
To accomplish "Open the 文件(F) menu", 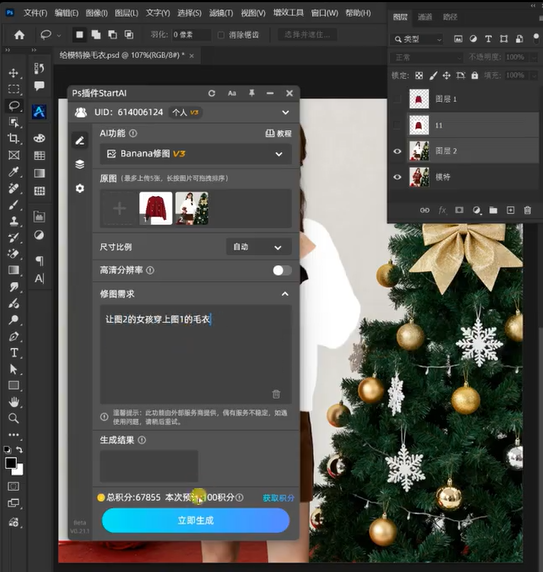I will pos(35,13).
